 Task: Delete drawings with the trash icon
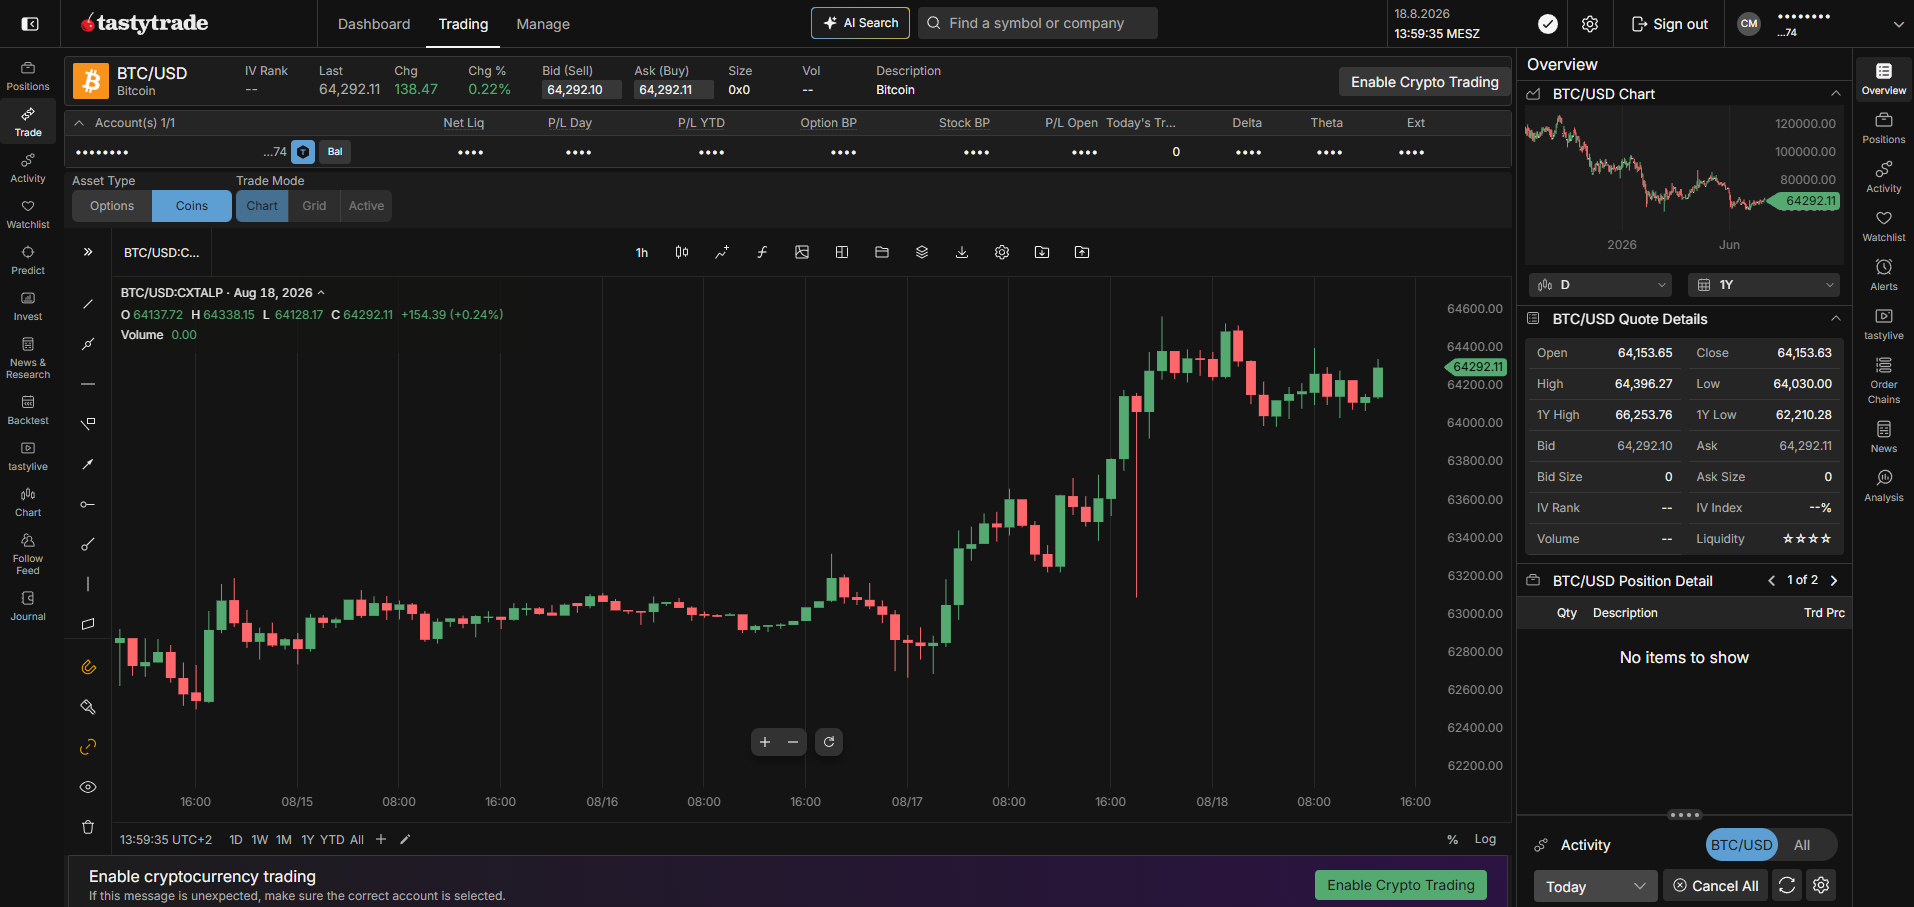point(88,827)
